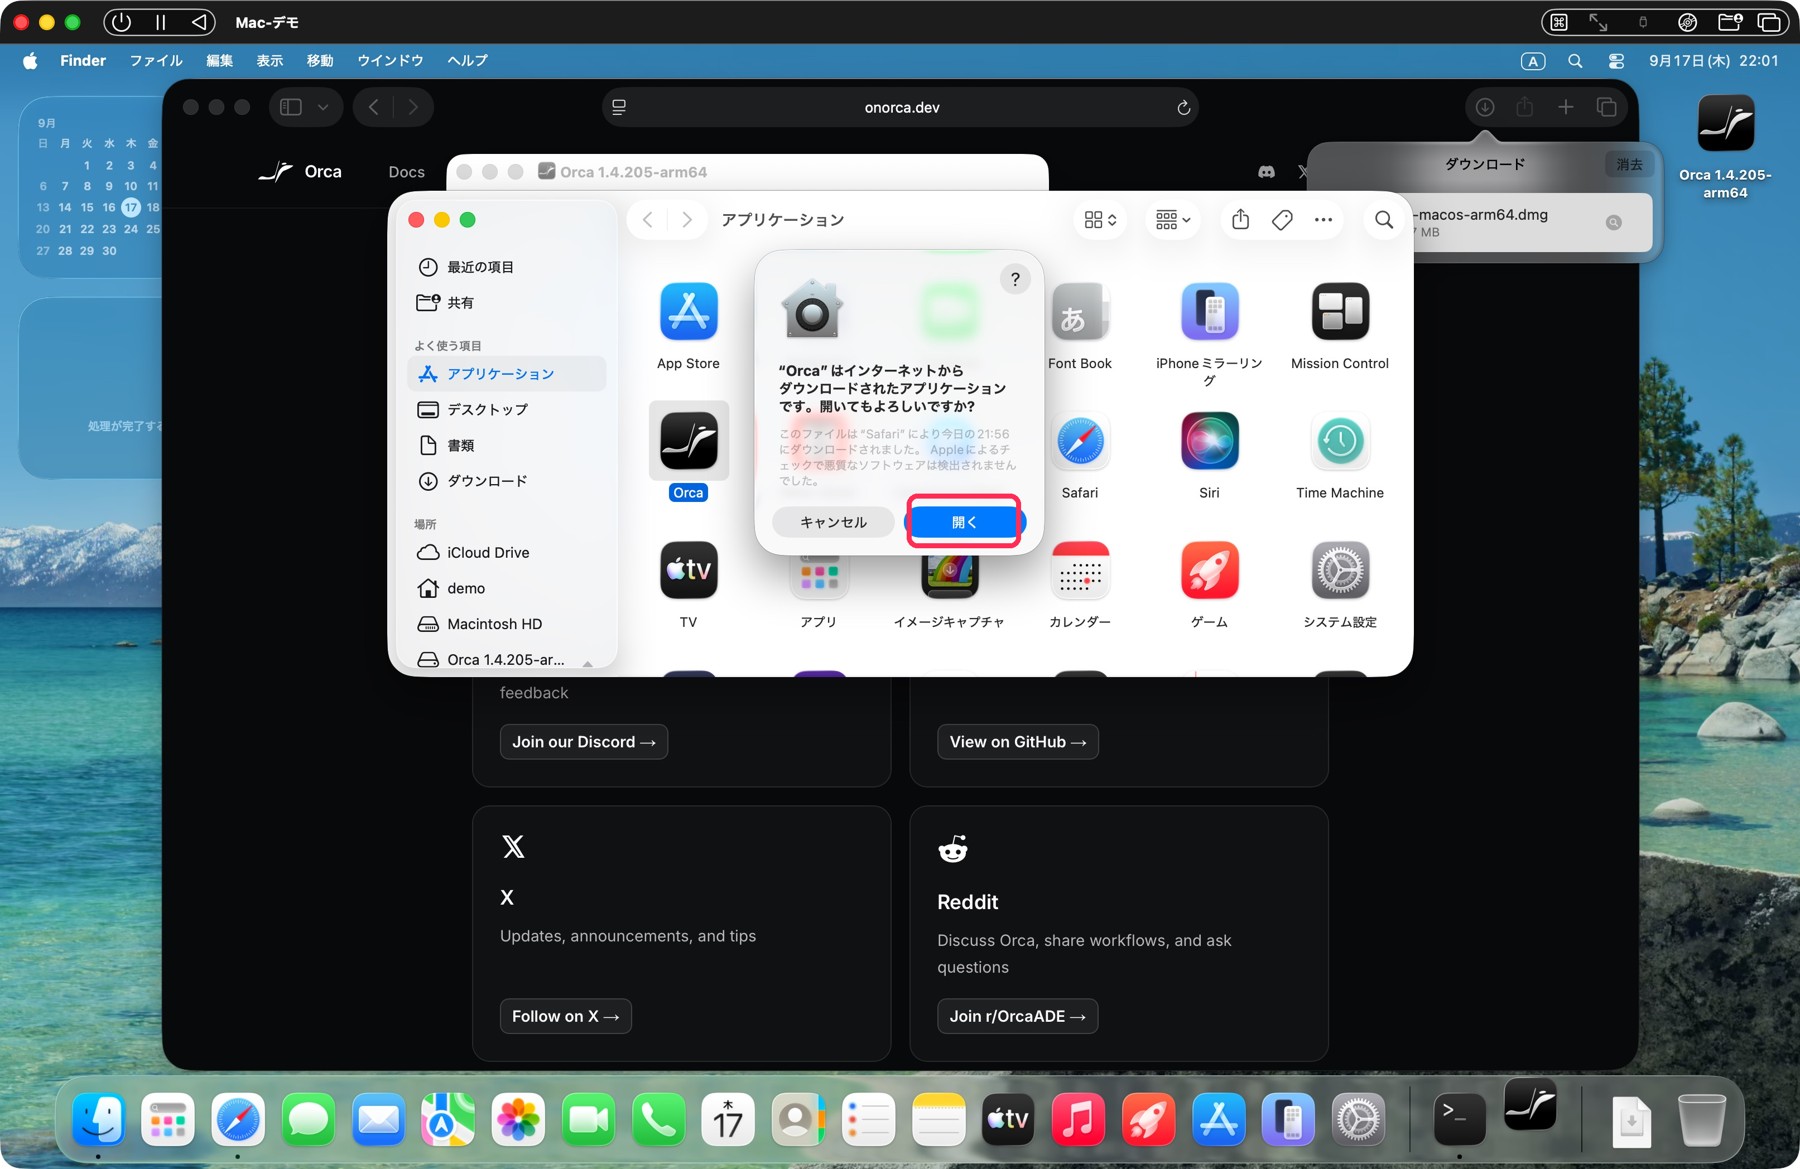Select 最近の項目 in Finder sidebar
1800x1169 pixels.
pyautogui.click(x=508, y=267)
